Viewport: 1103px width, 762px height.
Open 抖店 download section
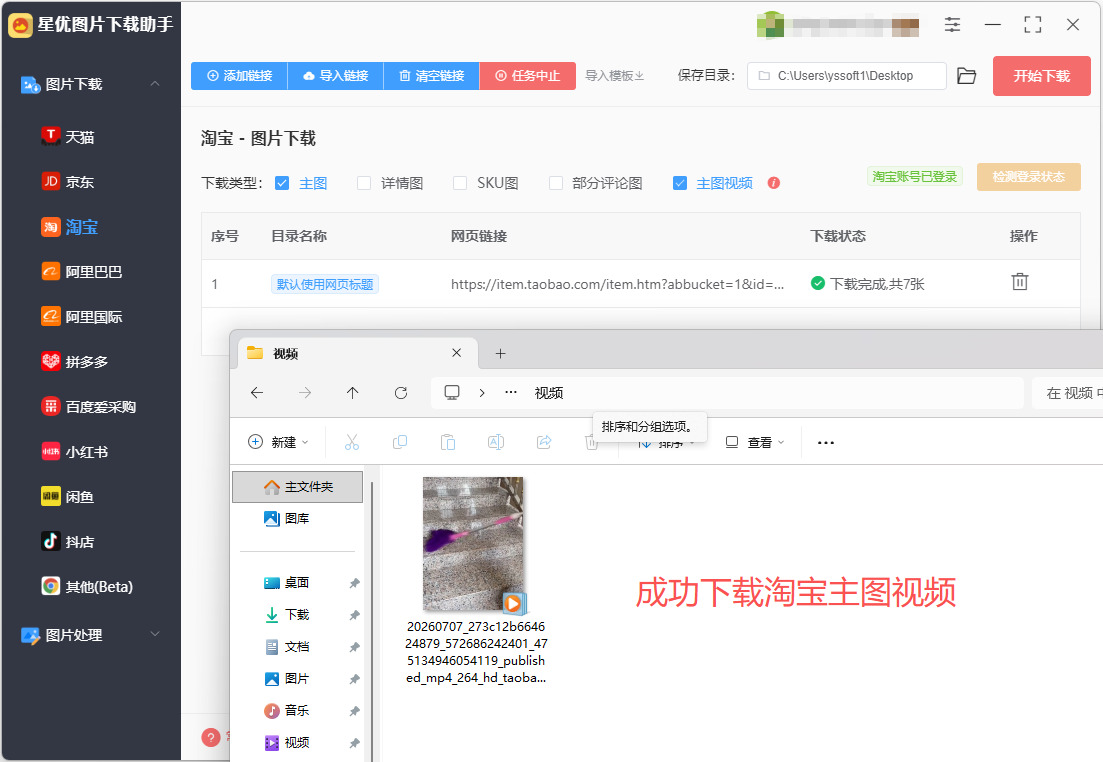68,542
